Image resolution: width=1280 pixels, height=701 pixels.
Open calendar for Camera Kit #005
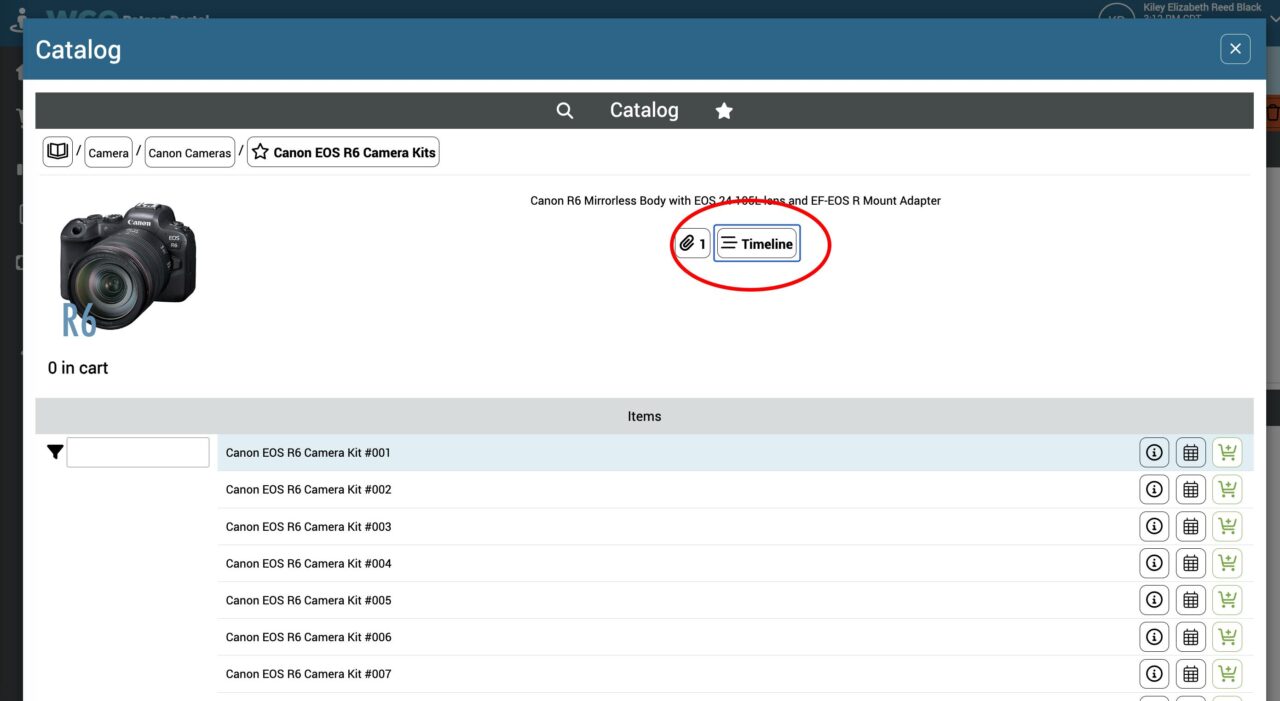coord(1190,600)
